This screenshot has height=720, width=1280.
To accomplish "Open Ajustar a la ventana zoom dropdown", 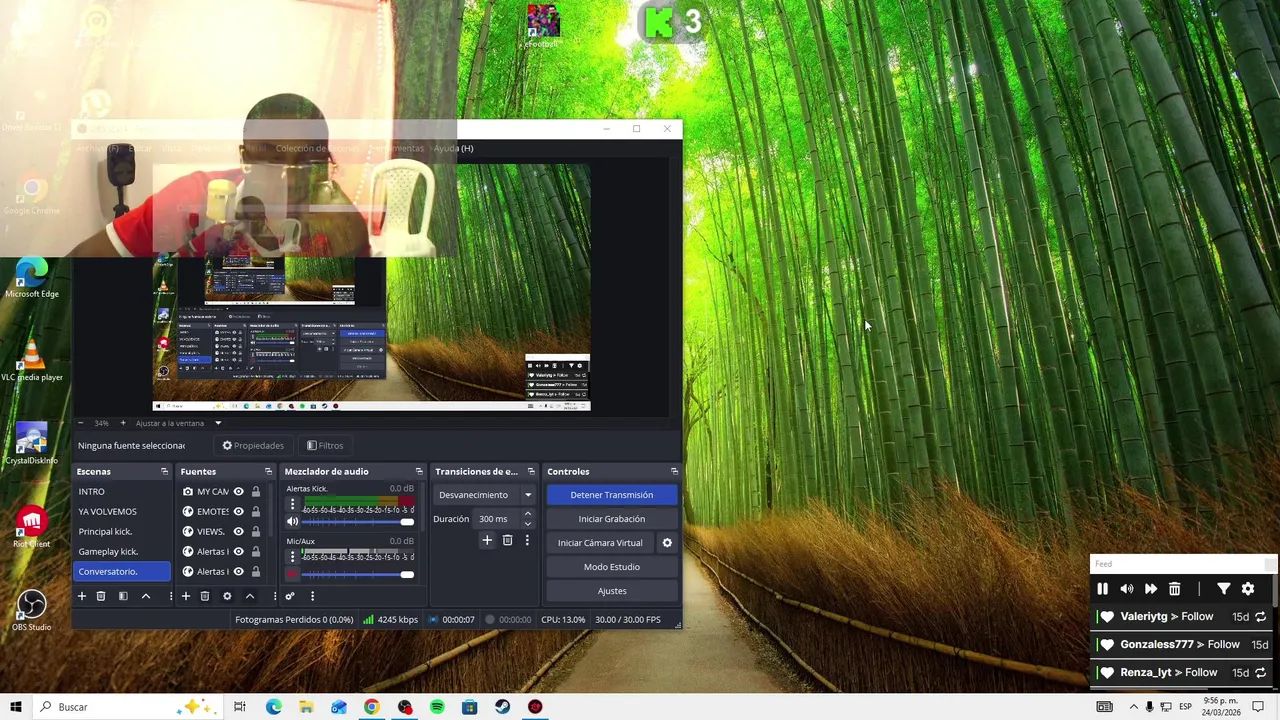I will click(x=179, y=423).
